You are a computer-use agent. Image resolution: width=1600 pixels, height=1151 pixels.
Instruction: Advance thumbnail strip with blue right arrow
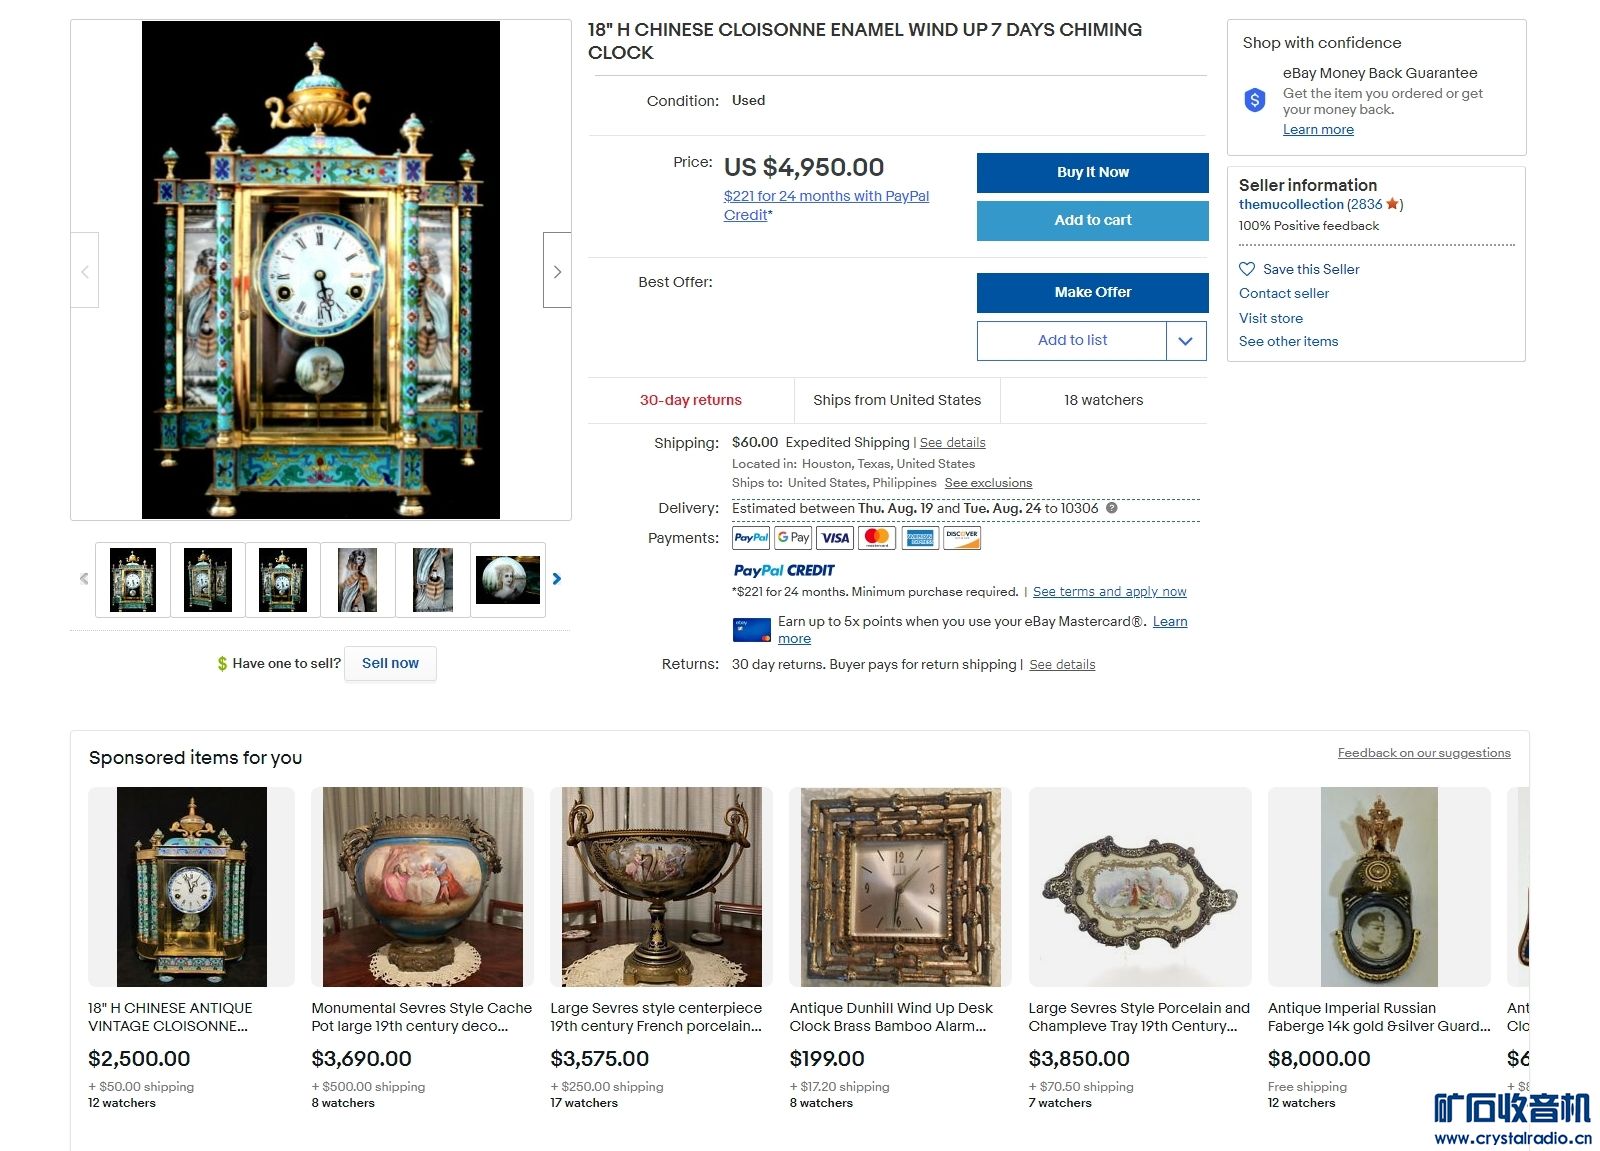[557, 579]
